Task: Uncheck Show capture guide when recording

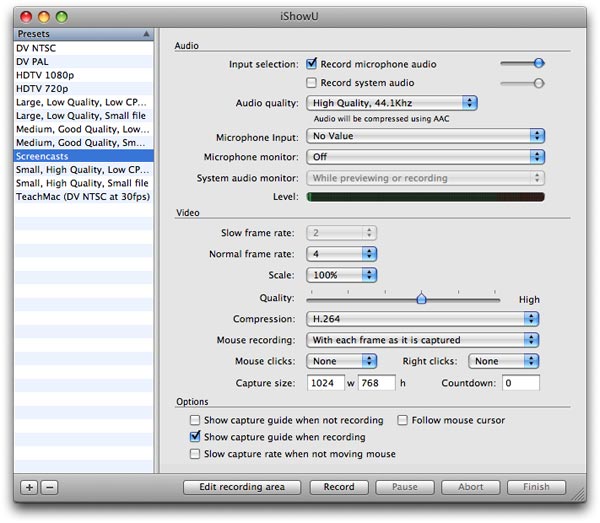Action: (195, 437)
